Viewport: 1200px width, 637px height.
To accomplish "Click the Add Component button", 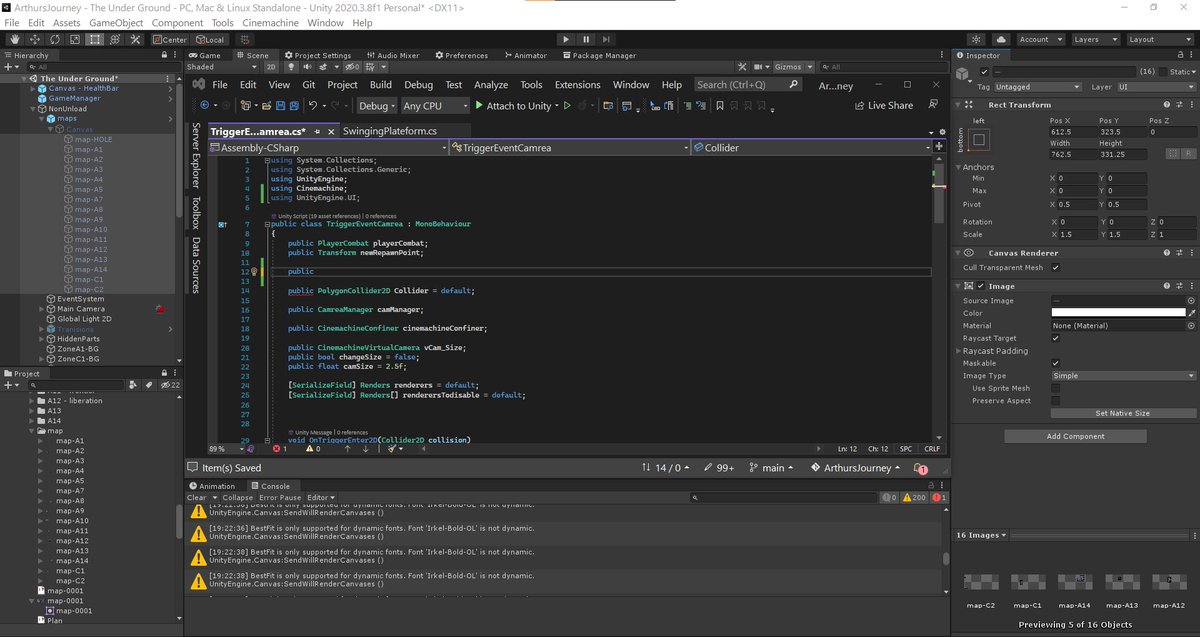I will click(x=1075, y=436).
